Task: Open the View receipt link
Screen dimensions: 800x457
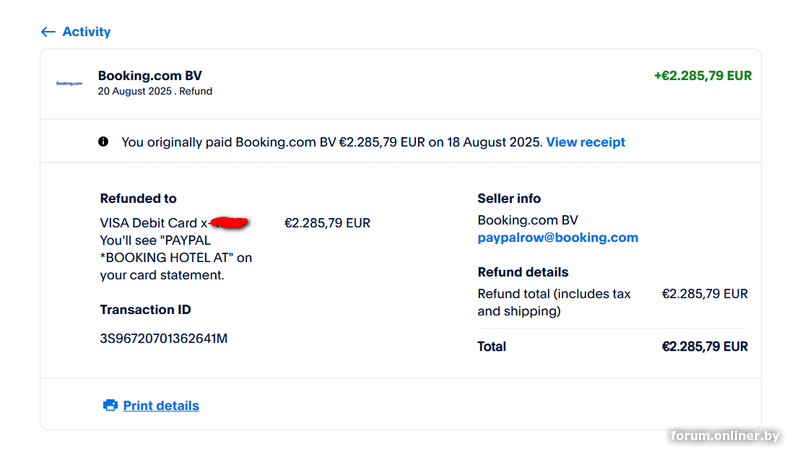Action: point(585,142)
